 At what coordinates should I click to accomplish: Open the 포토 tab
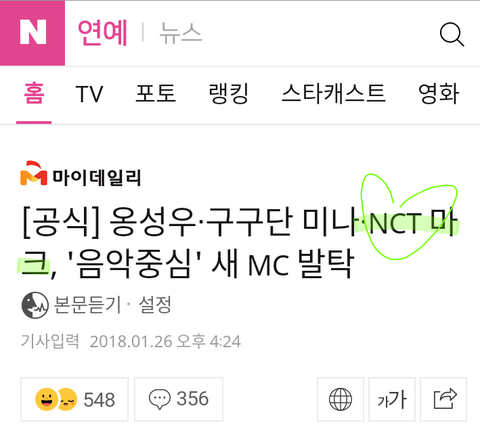(155, 94)
